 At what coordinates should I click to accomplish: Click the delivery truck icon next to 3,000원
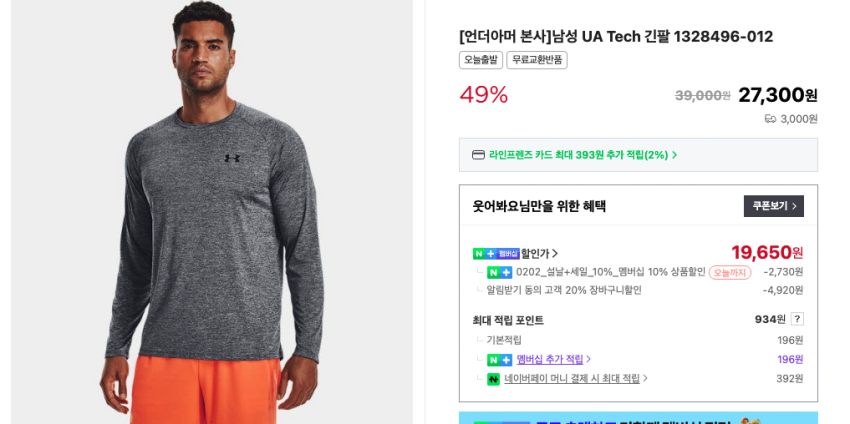click(x=770, y=119)
